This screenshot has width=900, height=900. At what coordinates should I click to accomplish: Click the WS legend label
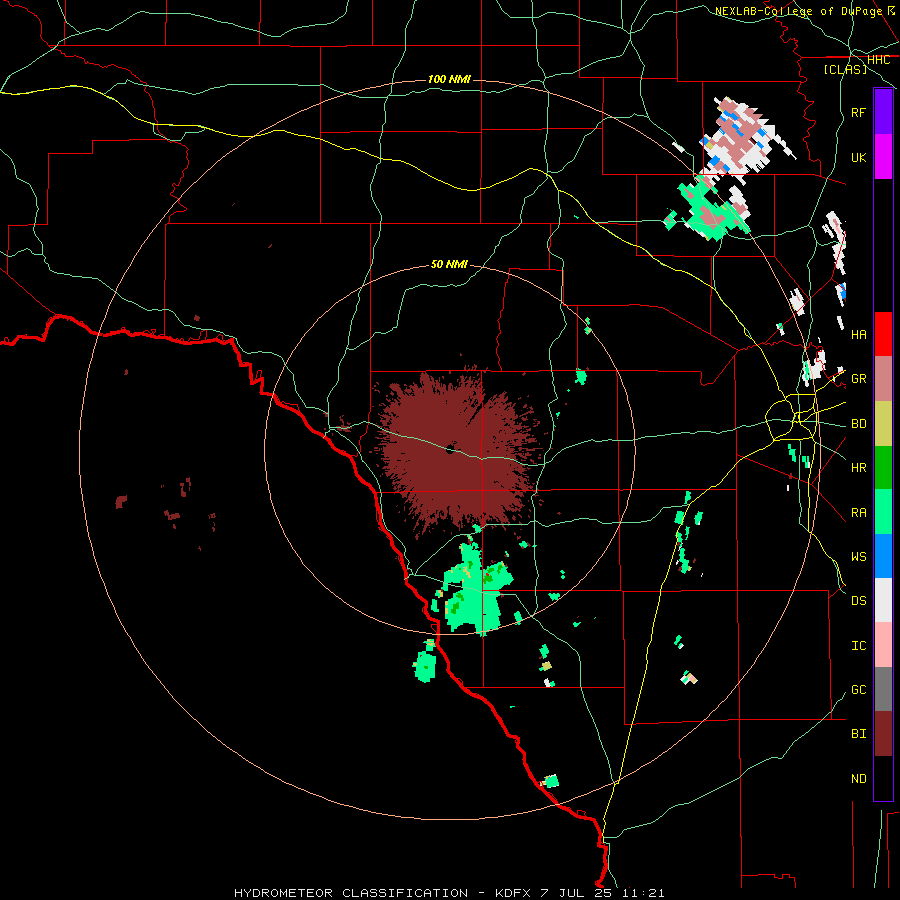tap(858, 557)
